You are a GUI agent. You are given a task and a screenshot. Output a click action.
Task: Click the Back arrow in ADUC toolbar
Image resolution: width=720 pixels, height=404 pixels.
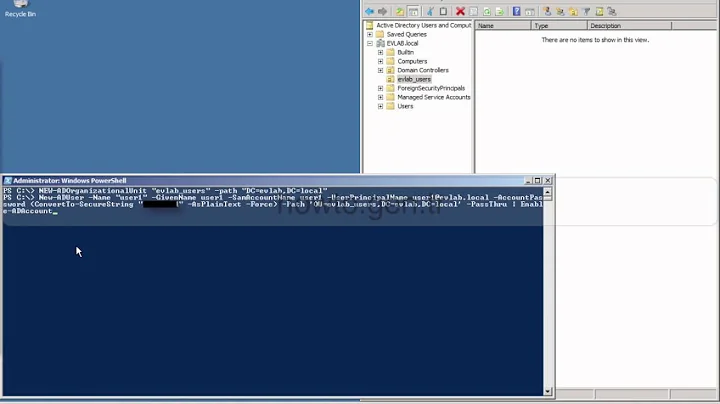[370, 11]
